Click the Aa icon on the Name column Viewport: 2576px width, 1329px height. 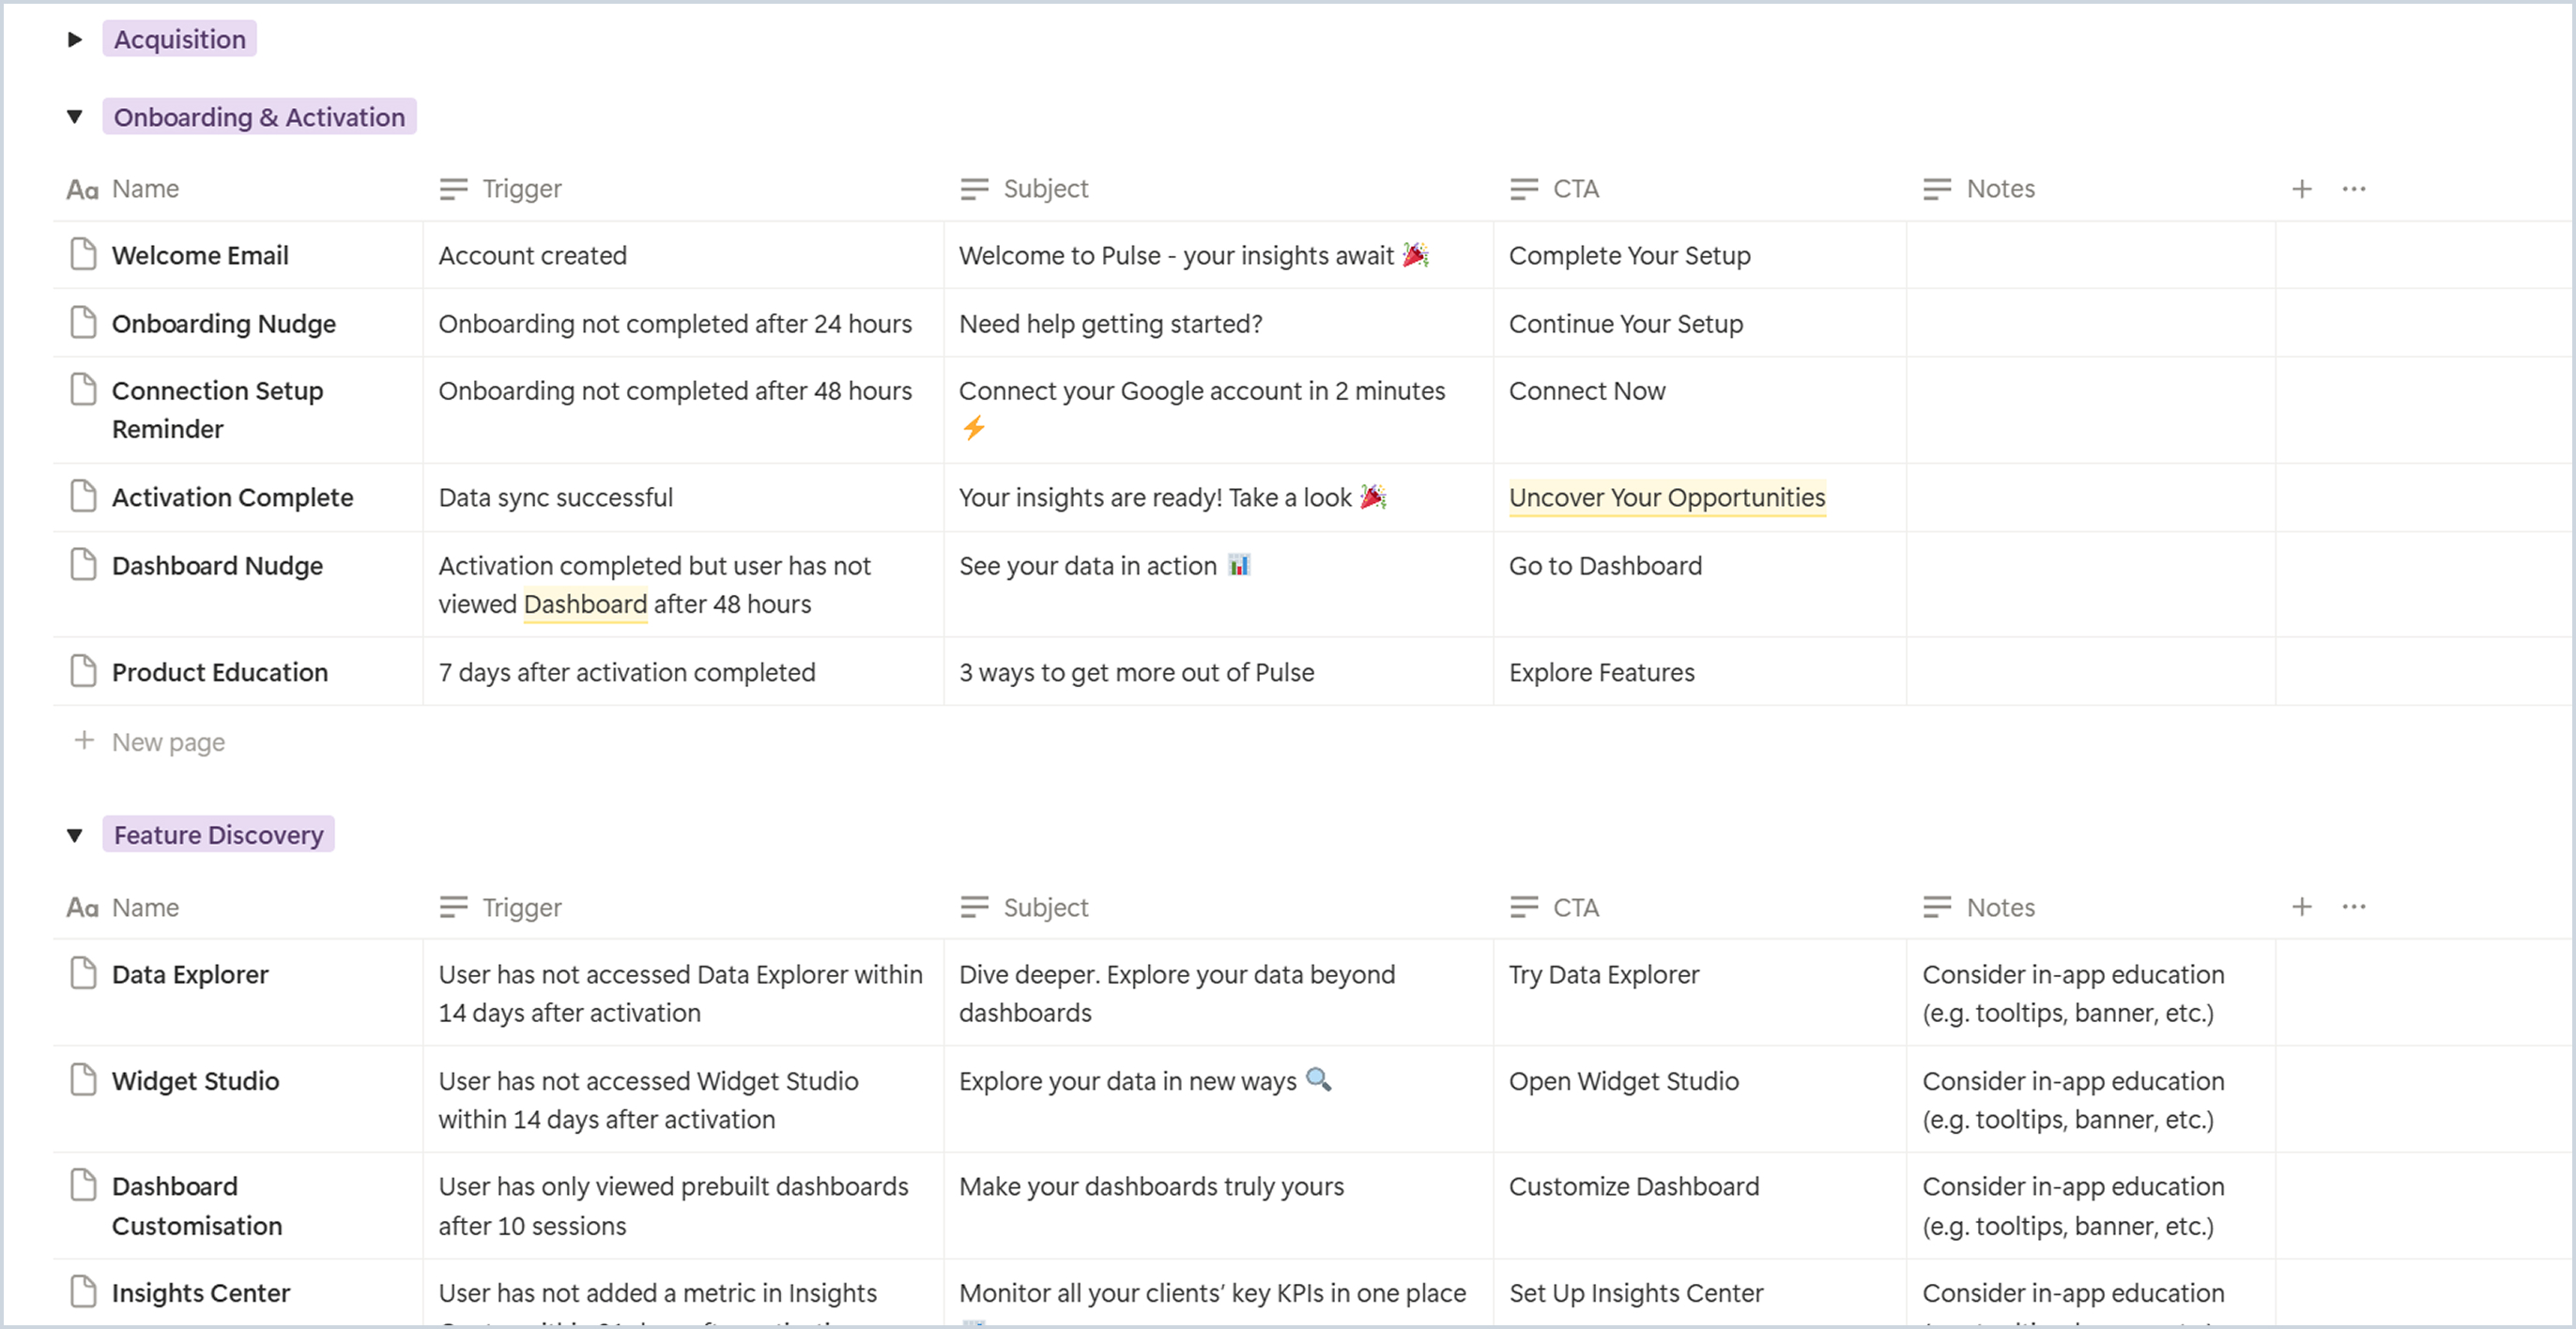(81, 188)
